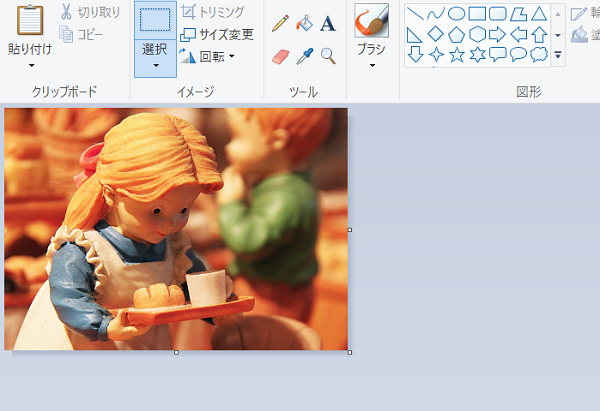Screen dimensions: 600x411
Task: Select the Left arrow shape
Action: pos(518,35)
